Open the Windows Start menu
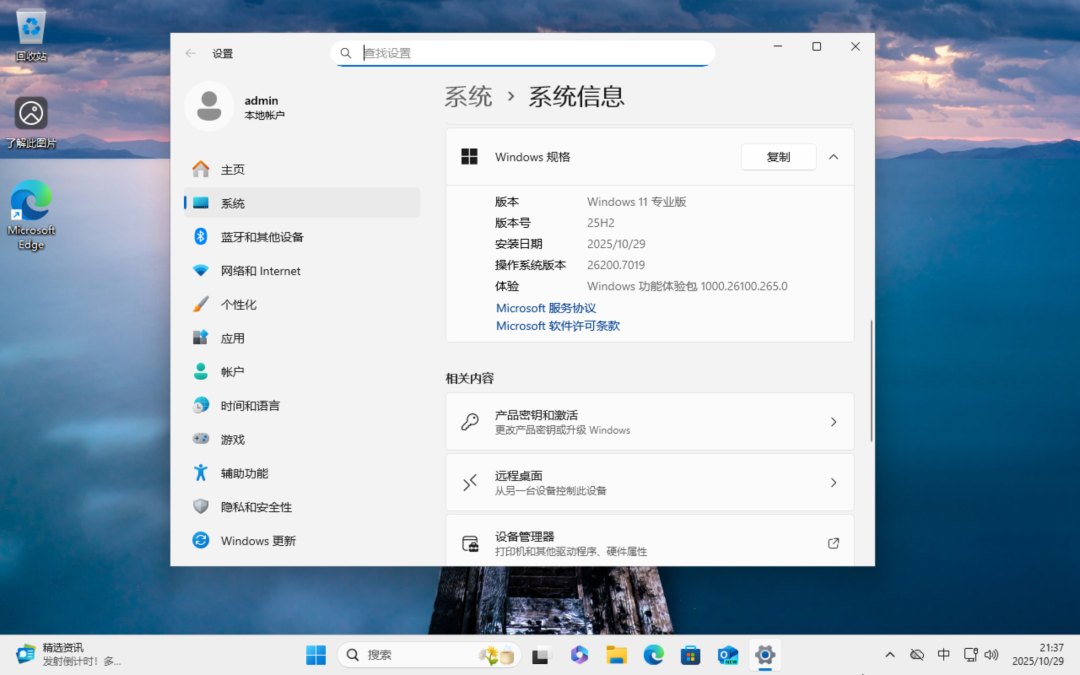Viewport: 1080px width, 675px height. tap(316, 654)
